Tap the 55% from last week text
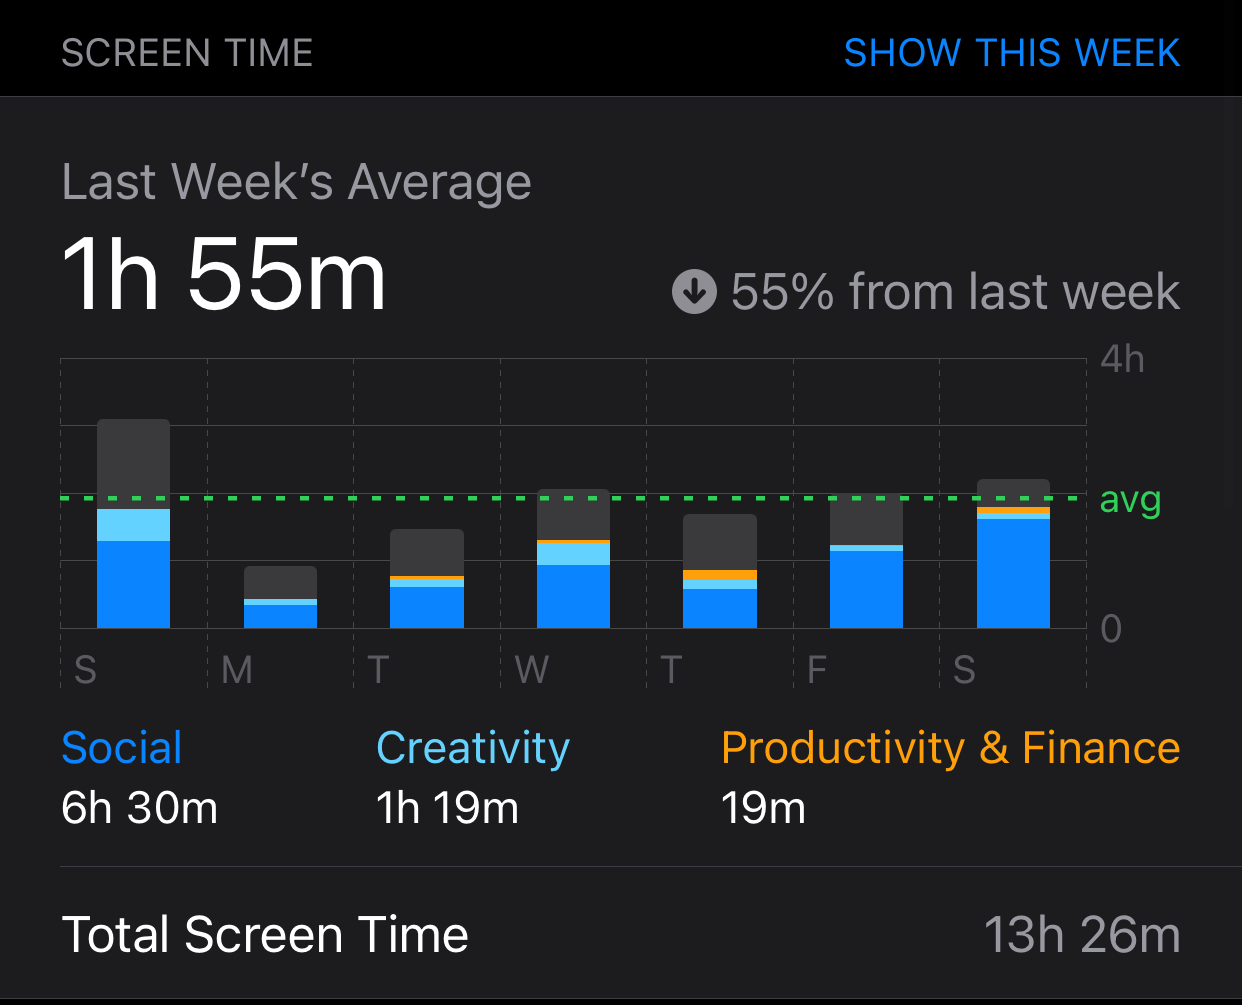The height and width of the screenshot is (1005, 1242). pyautogui.click(x=955, y=292)
